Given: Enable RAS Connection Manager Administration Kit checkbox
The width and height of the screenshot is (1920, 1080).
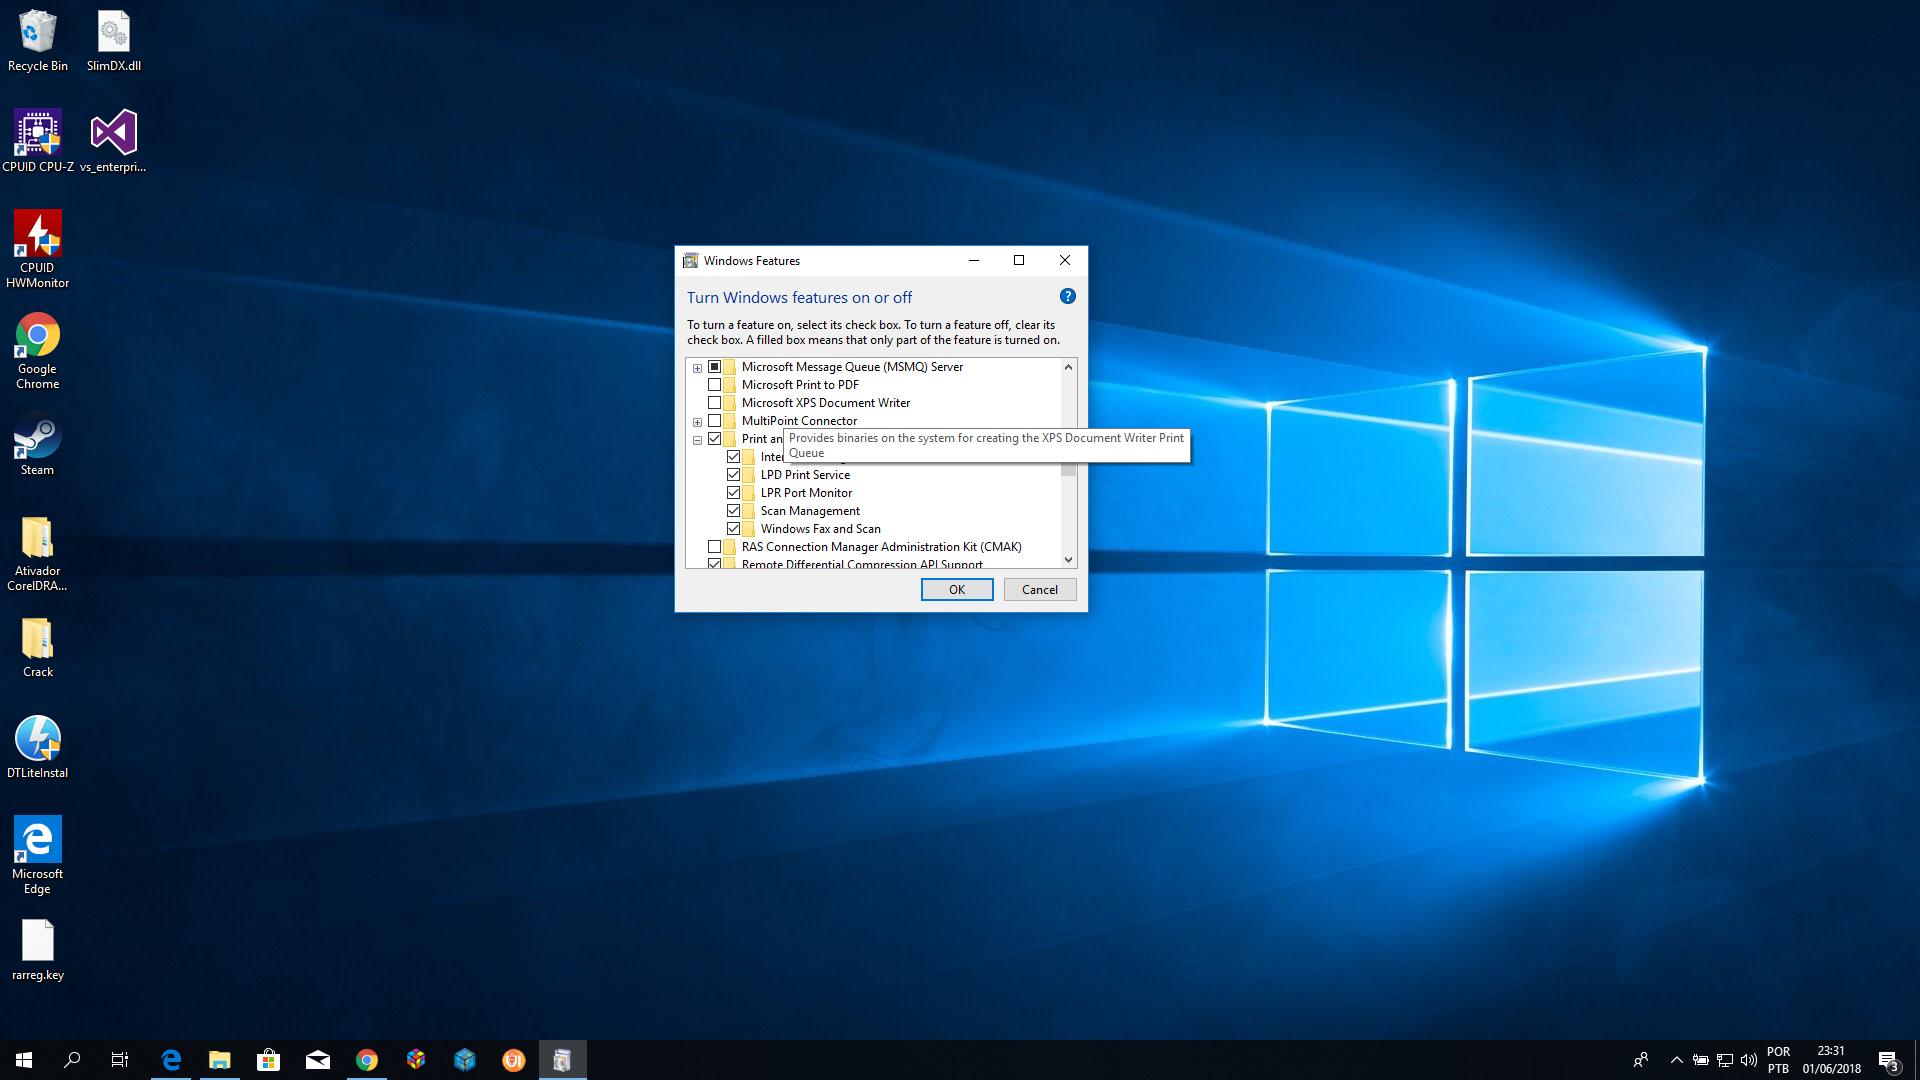Looking at the screenshot, I should pyautogui.click(x=715, y=547).
